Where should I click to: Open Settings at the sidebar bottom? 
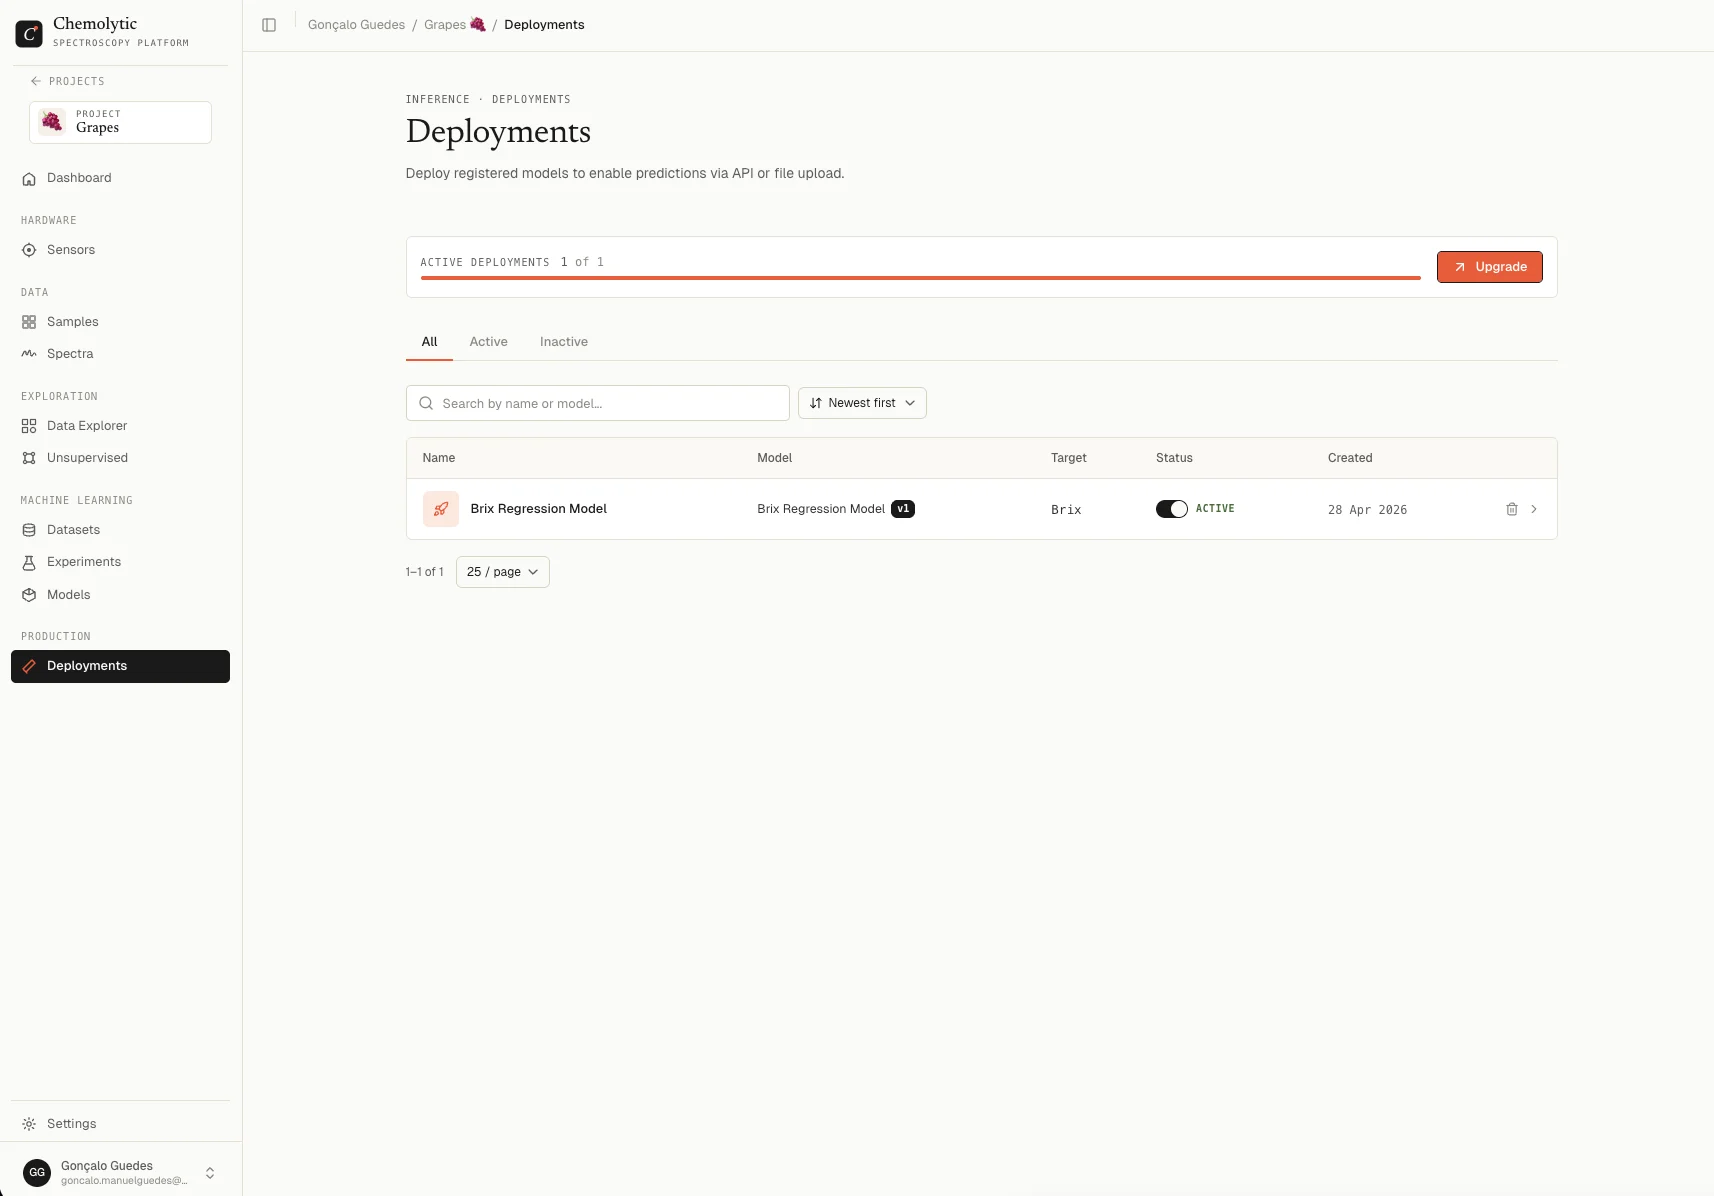click(120, 1124)
